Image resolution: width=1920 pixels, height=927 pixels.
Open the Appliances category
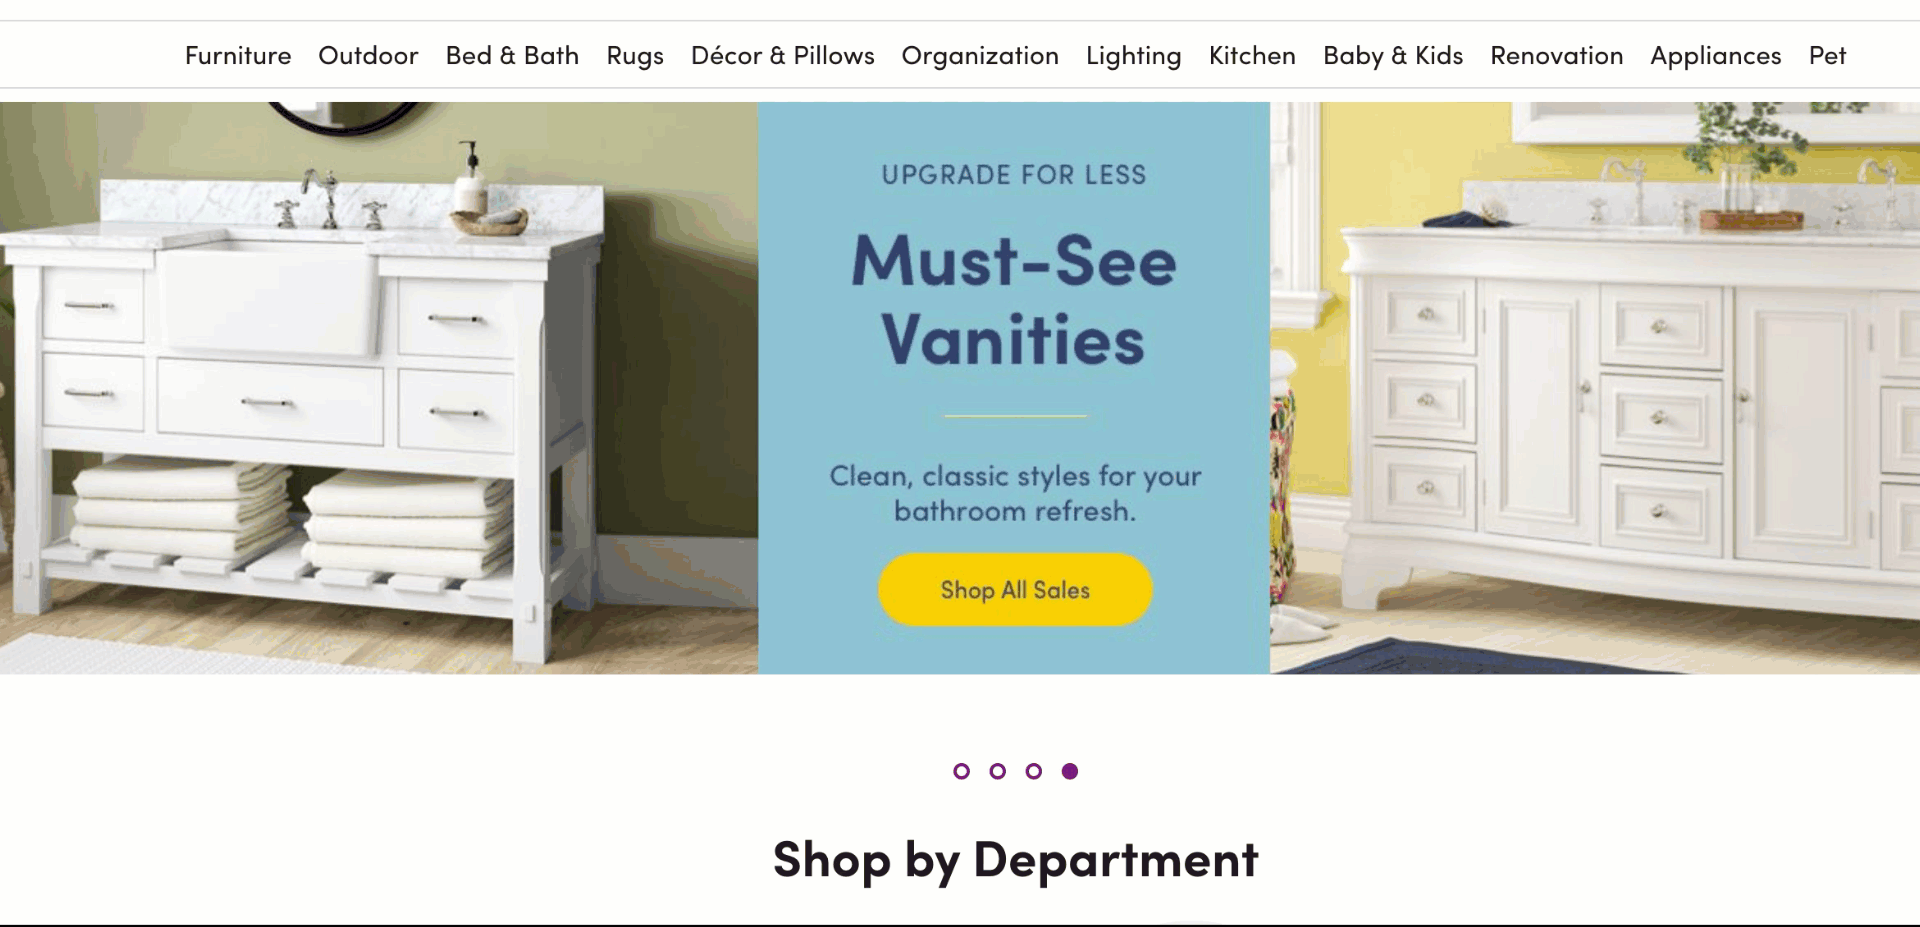(1716, 56)
